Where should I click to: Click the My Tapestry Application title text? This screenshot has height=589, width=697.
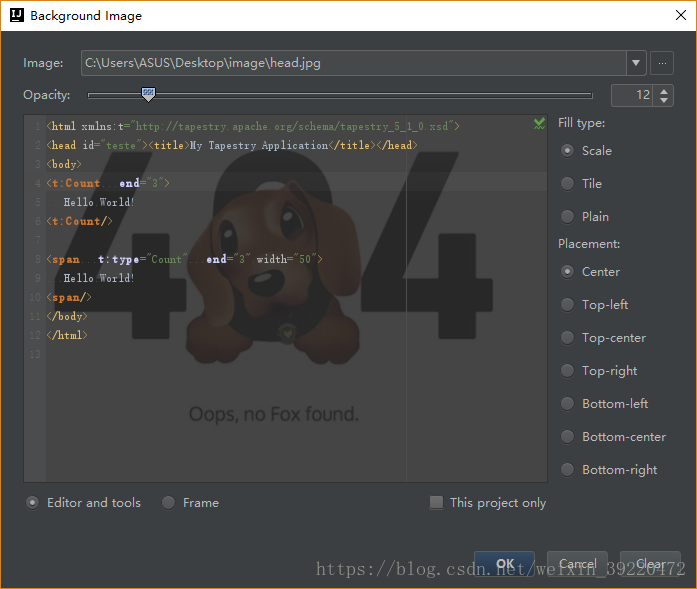259,145
